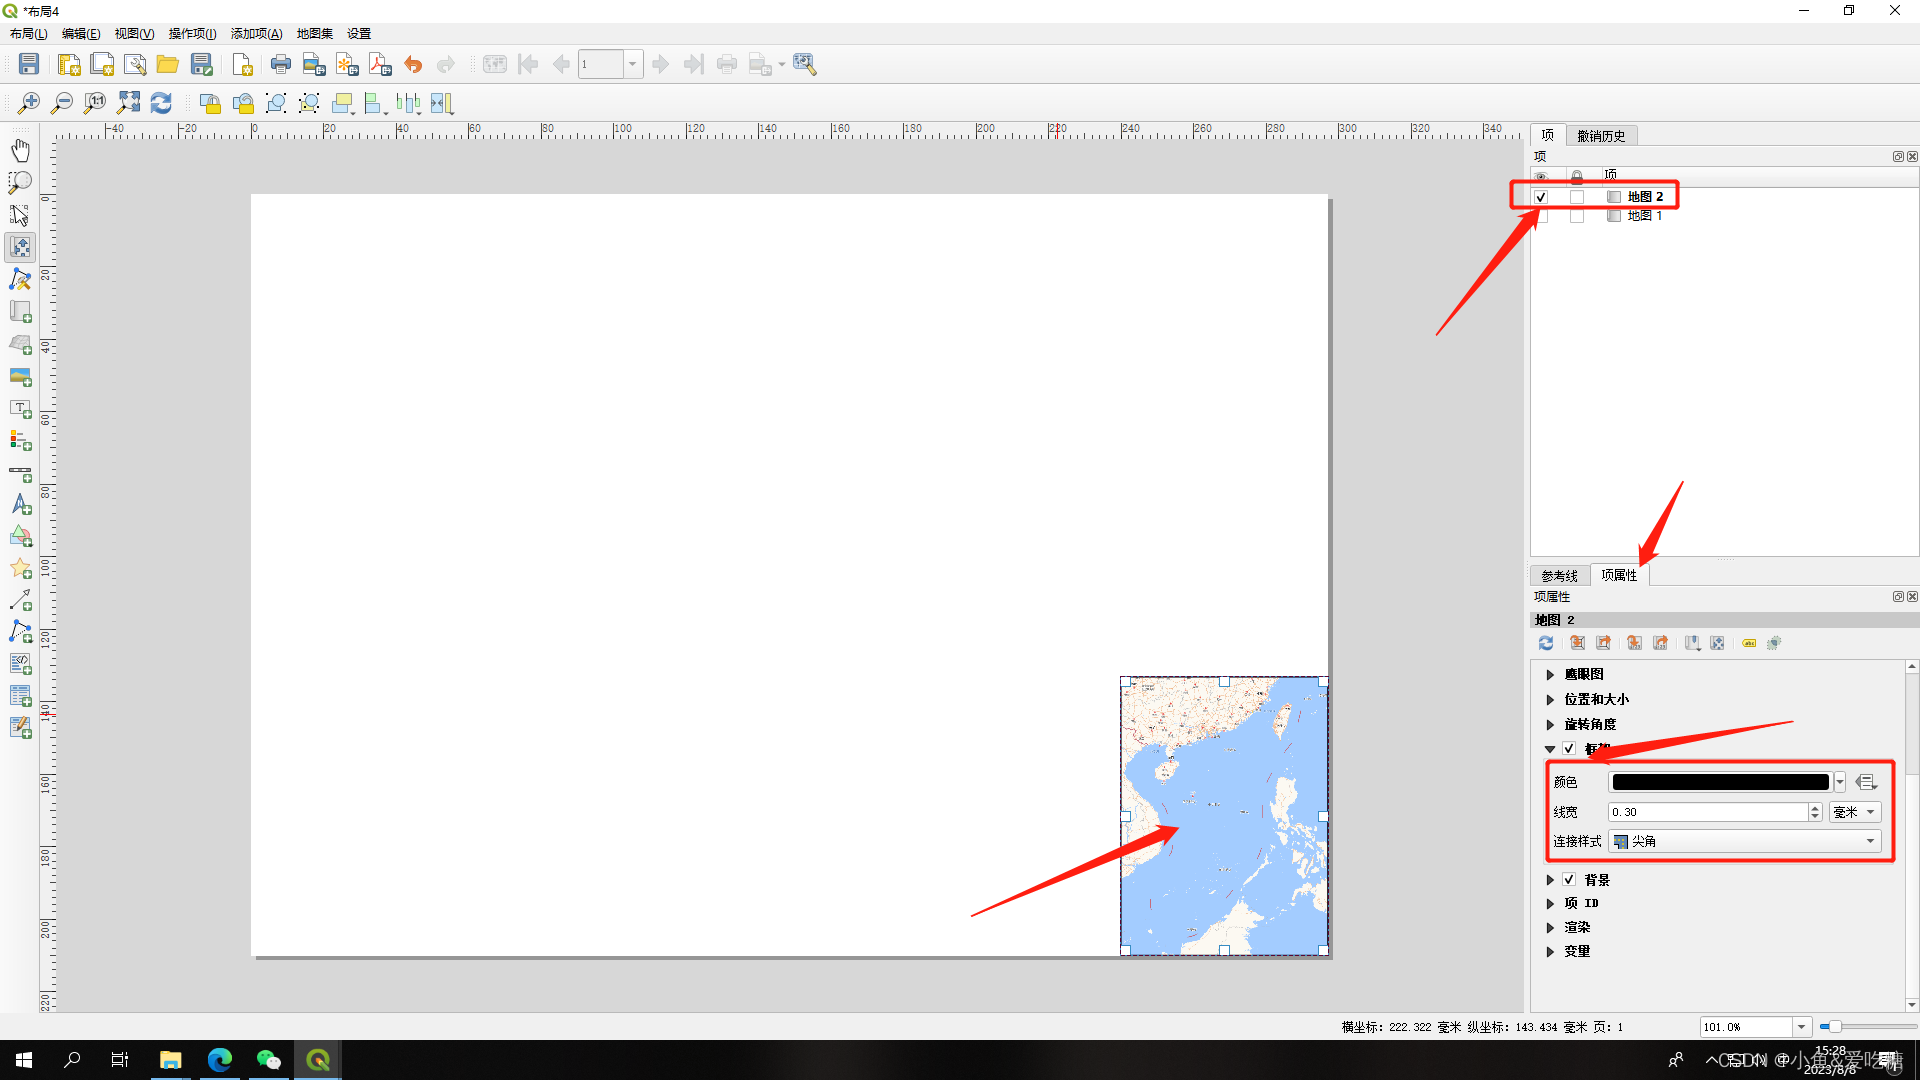Lock the selected items
The image size is (1920, 1080).
(x=210, y=103)
